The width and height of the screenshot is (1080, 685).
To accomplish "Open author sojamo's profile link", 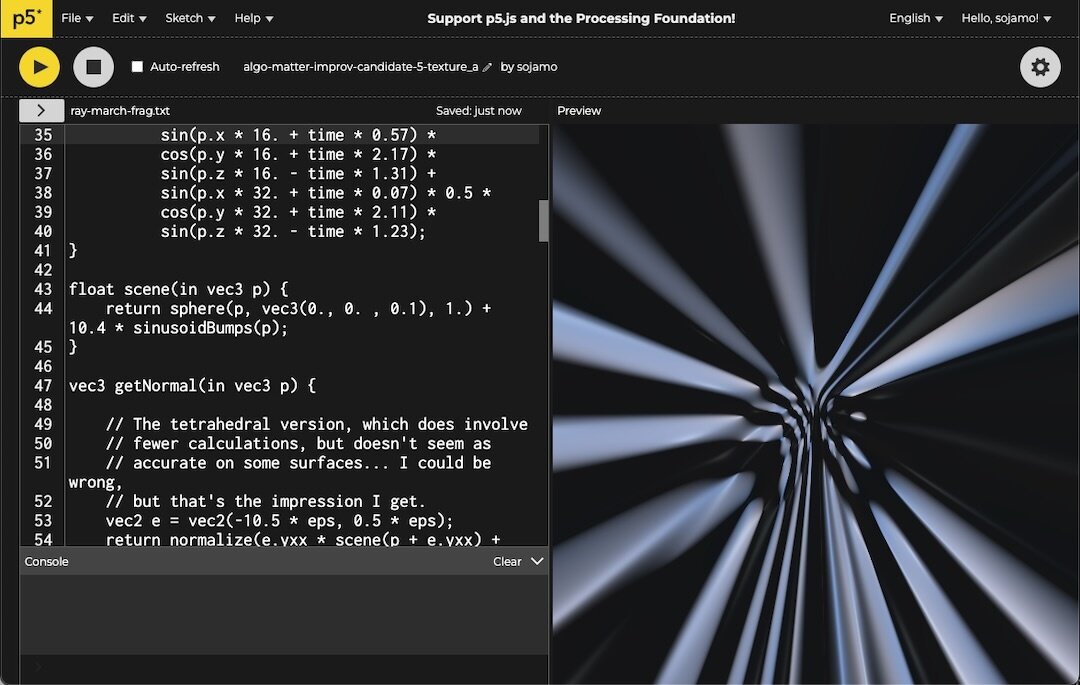I will coord(537,67).
